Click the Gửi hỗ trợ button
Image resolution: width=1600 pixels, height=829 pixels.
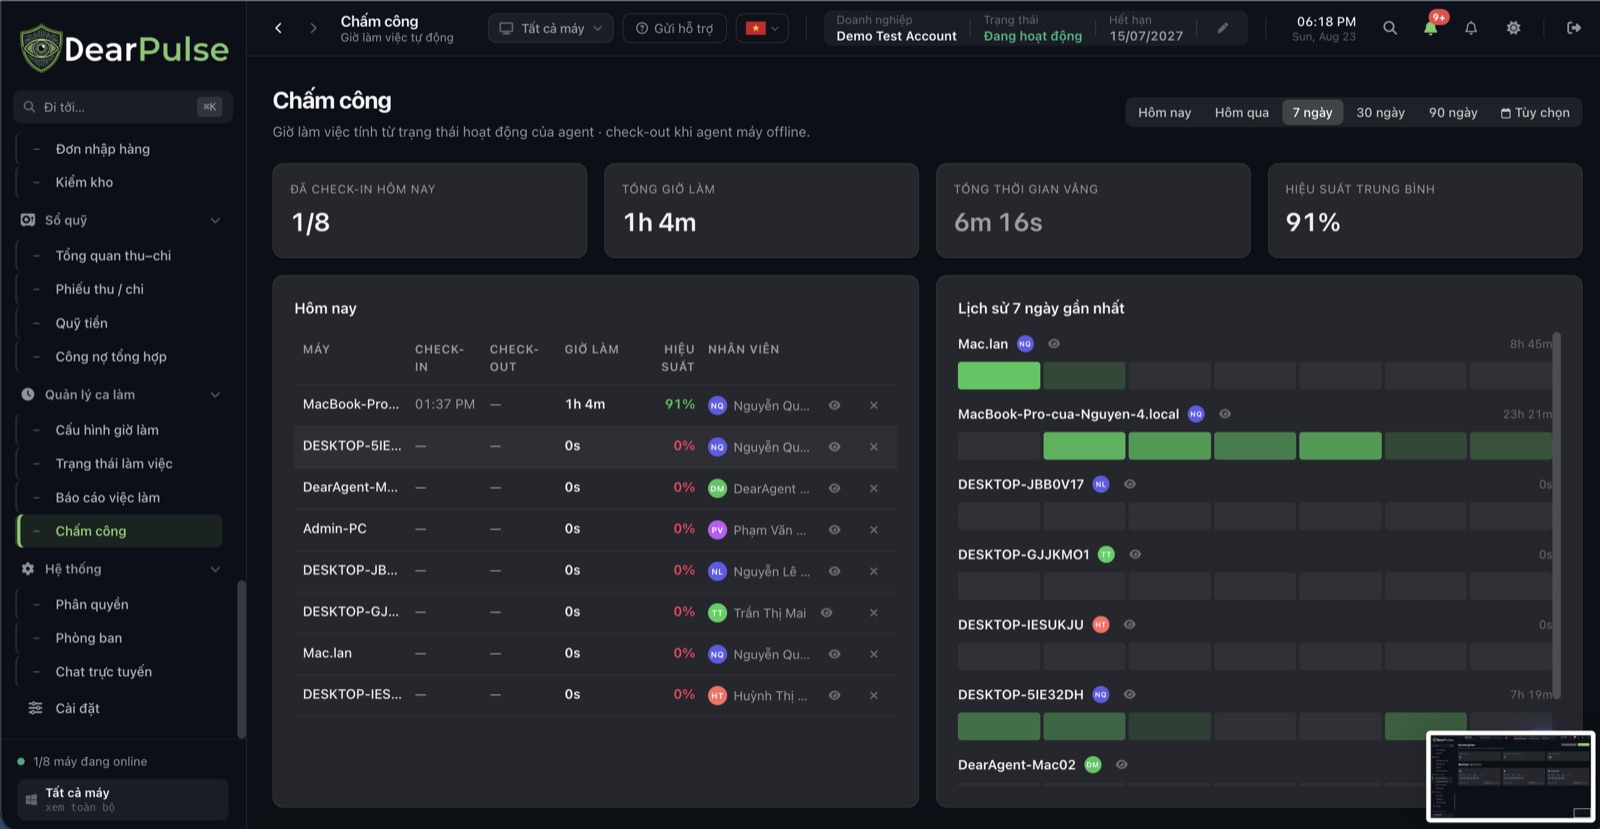(x=675, y=28)
